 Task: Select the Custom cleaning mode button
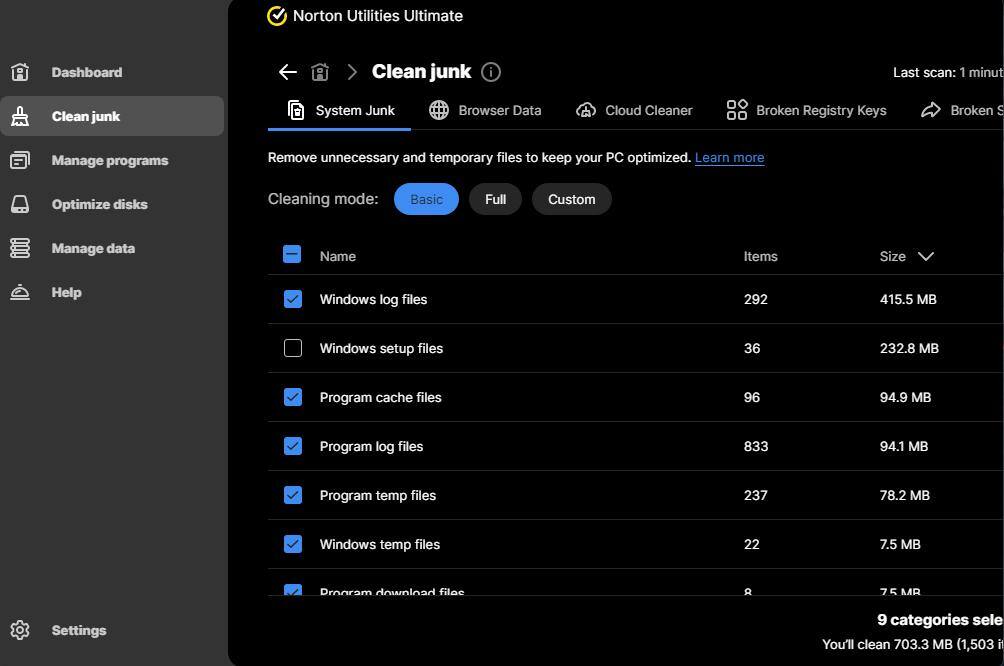571,199
